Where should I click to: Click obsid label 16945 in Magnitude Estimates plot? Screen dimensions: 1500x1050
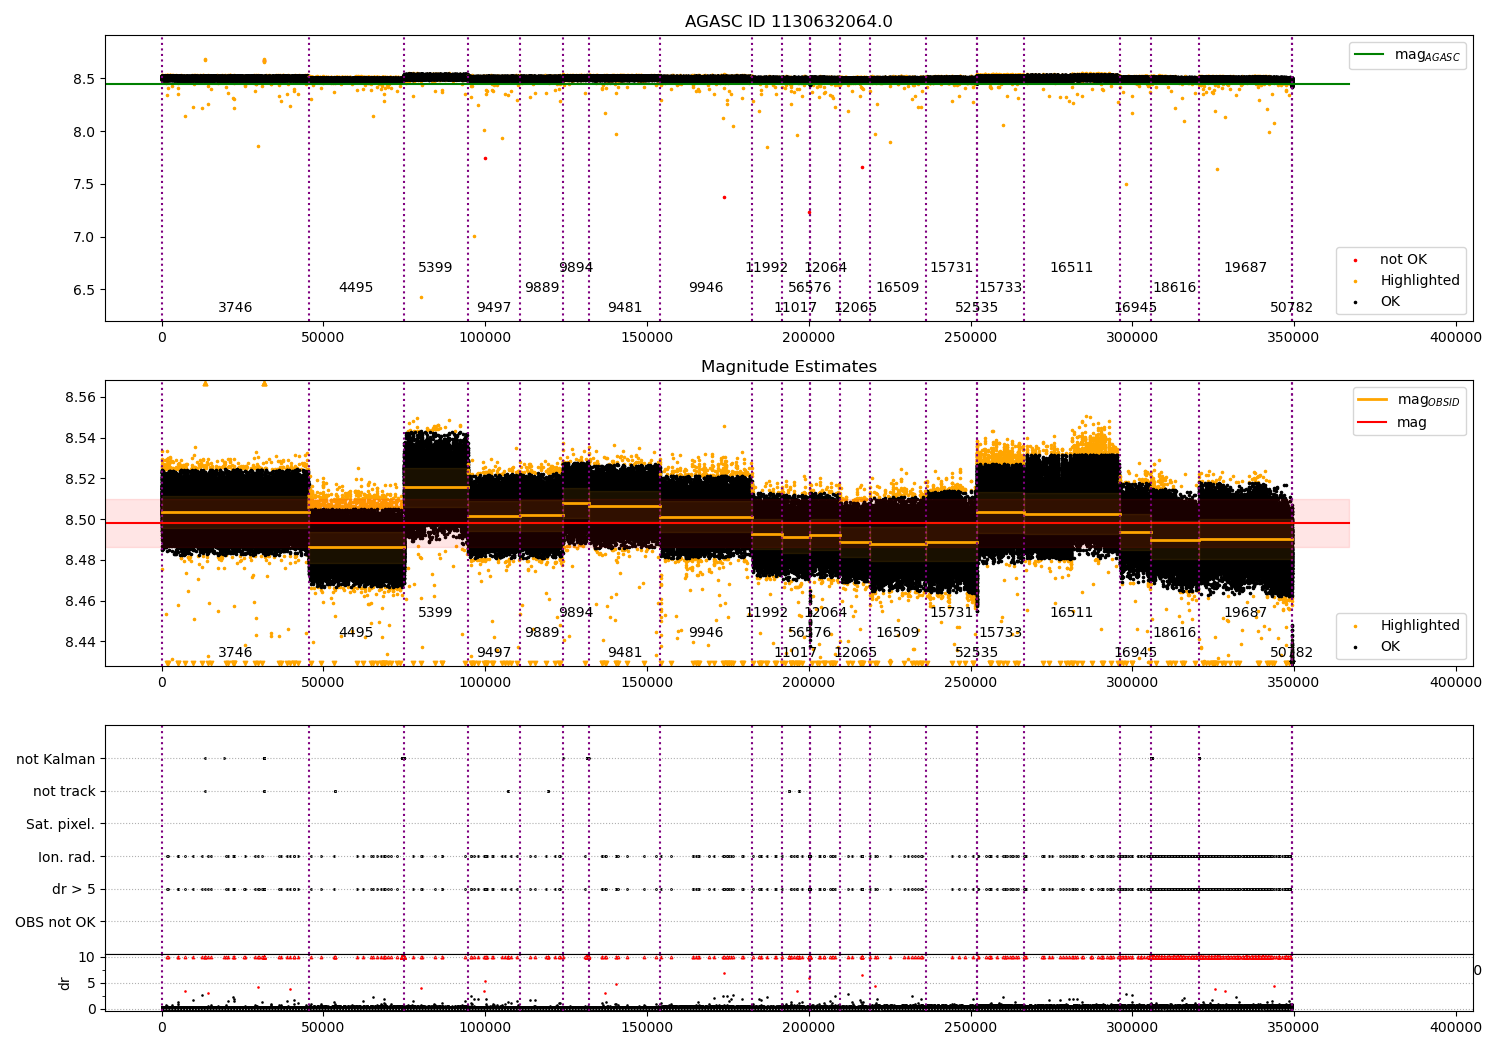pos(1135,652)
